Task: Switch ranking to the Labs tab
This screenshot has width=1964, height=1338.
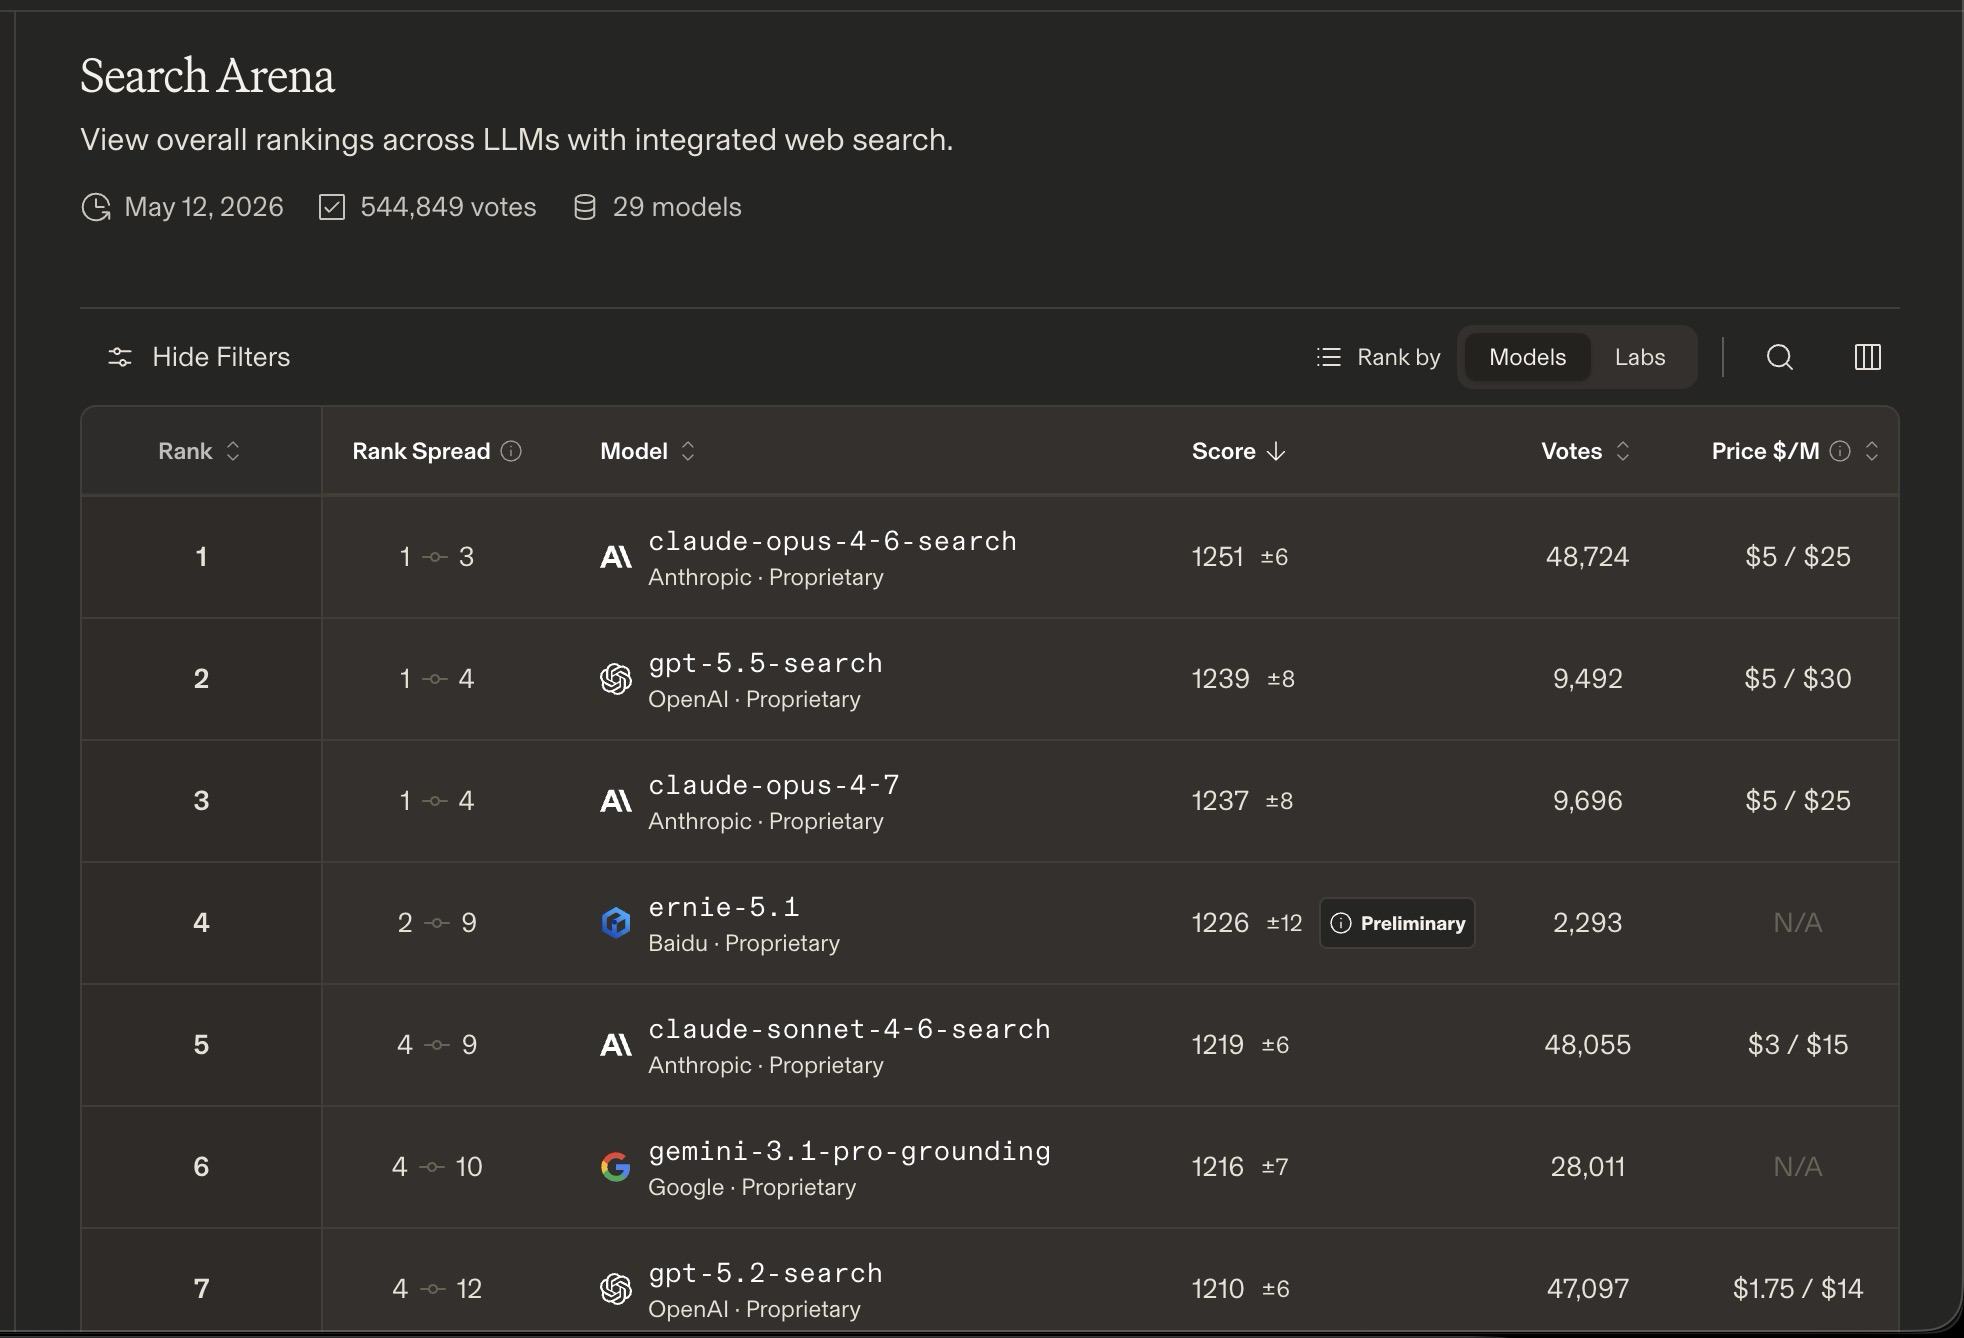Action: tap(1640, 357)
